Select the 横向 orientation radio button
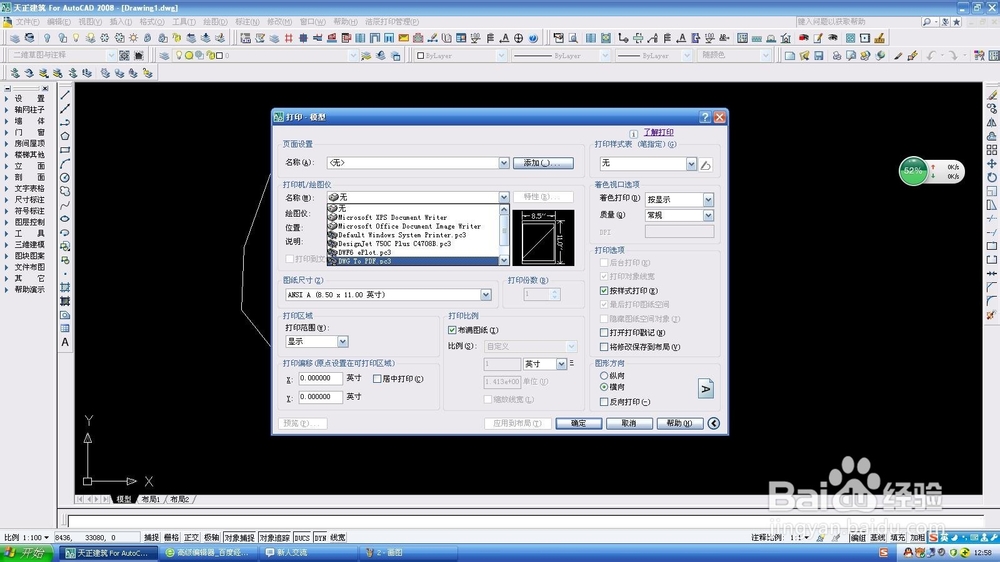Image resolution: width=1000 pixels, height=562 pixels. tap(604, 387)
